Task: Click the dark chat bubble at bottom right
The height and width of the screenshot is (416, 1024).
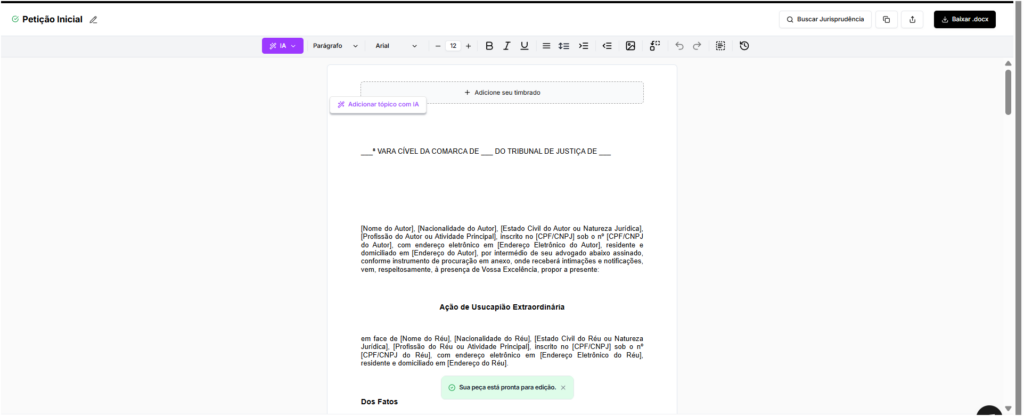Action: pos(989,411)
